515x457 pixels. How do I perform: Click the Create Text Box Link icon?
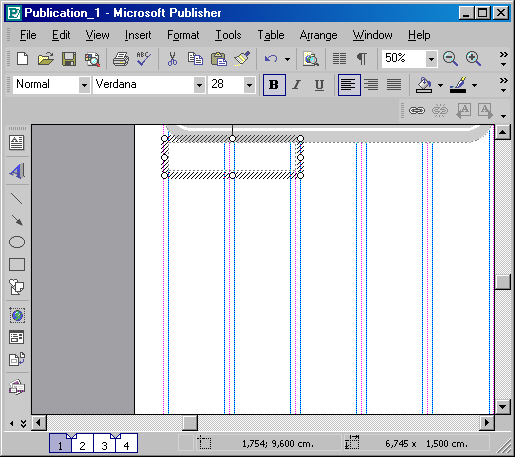coord(417,110)
